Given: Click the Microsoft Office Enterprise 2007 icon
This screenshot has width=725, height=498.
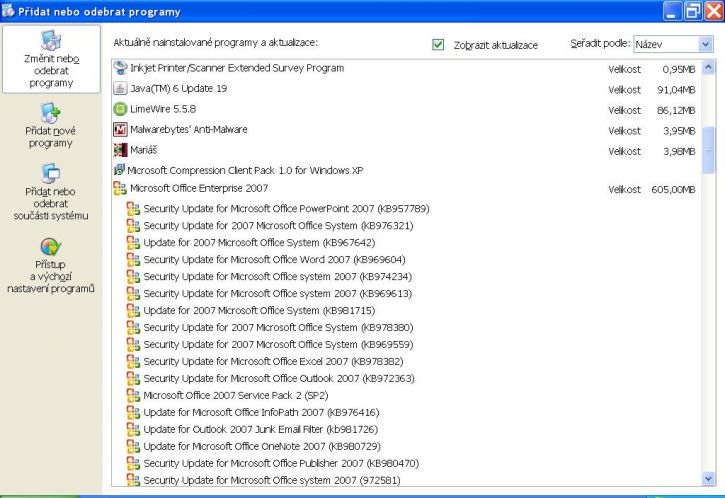Looking at the screenshot, I should coord(120,188).
